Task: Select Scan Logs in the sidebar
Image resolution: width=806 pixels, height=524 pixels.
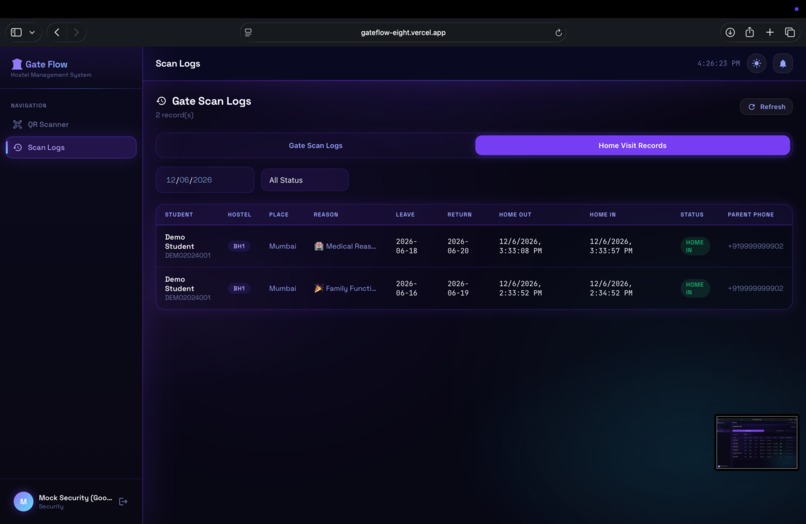Action: click(71, 148)
